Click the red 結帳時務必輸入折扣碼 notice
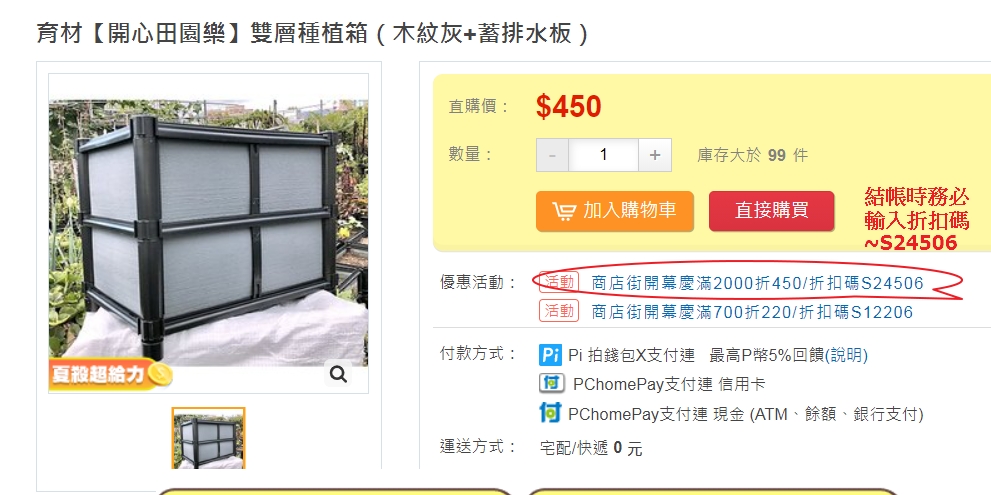Image resolution: width=991 pixels, height=495 pixels. [916, 220]
